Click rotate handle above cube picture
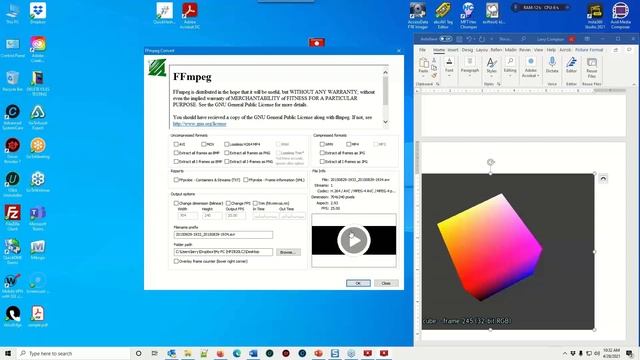This screenshot has width=640, height=360. click(x=491, y=162)
